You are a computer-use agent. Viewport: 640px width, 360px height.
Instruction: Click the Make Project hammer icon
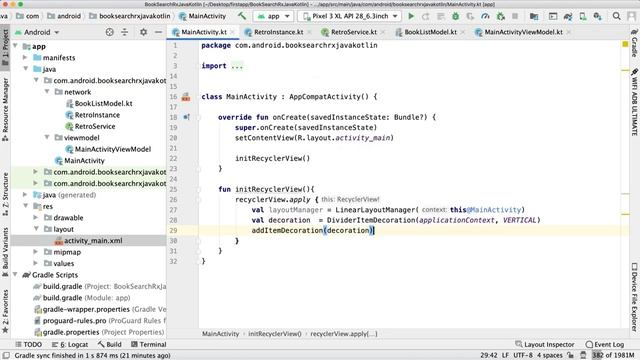point(242,16)
